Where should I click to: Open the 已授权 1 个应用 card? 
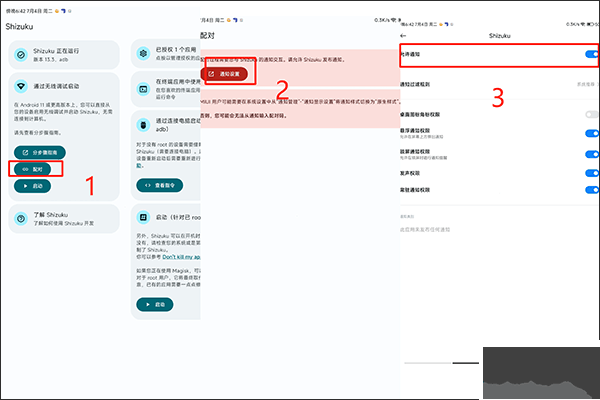(x=165, y=52)
